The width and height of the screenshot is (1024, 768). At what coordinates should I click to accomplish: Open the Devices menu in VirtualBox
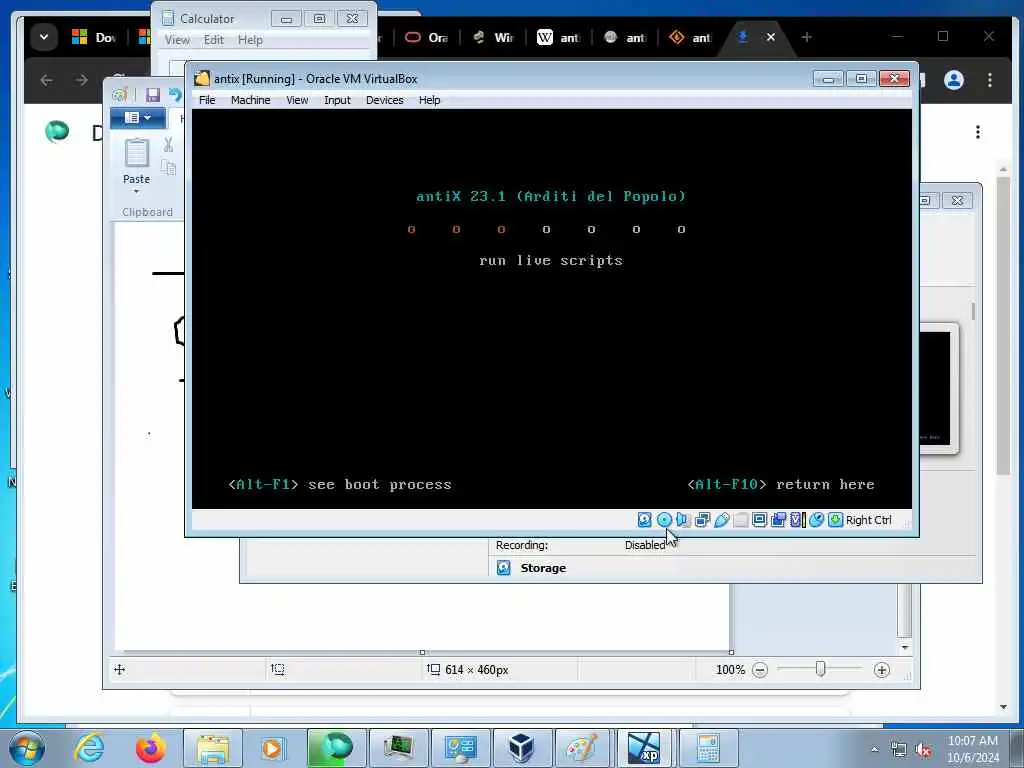385,100
